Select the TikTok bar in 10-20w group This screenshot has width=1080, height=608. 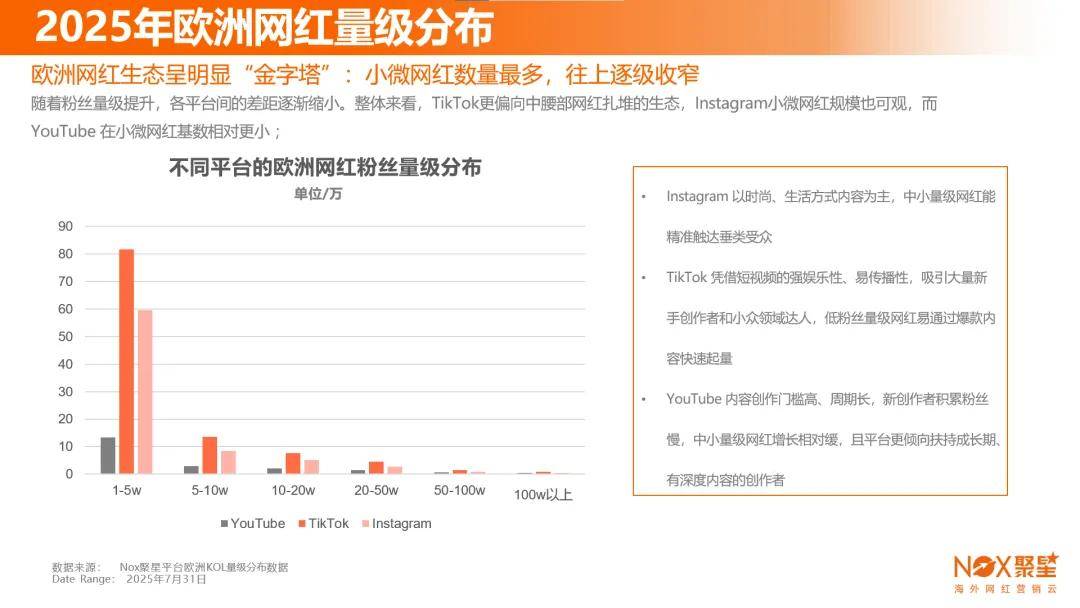pyautogui.click(x=293, y=463)
